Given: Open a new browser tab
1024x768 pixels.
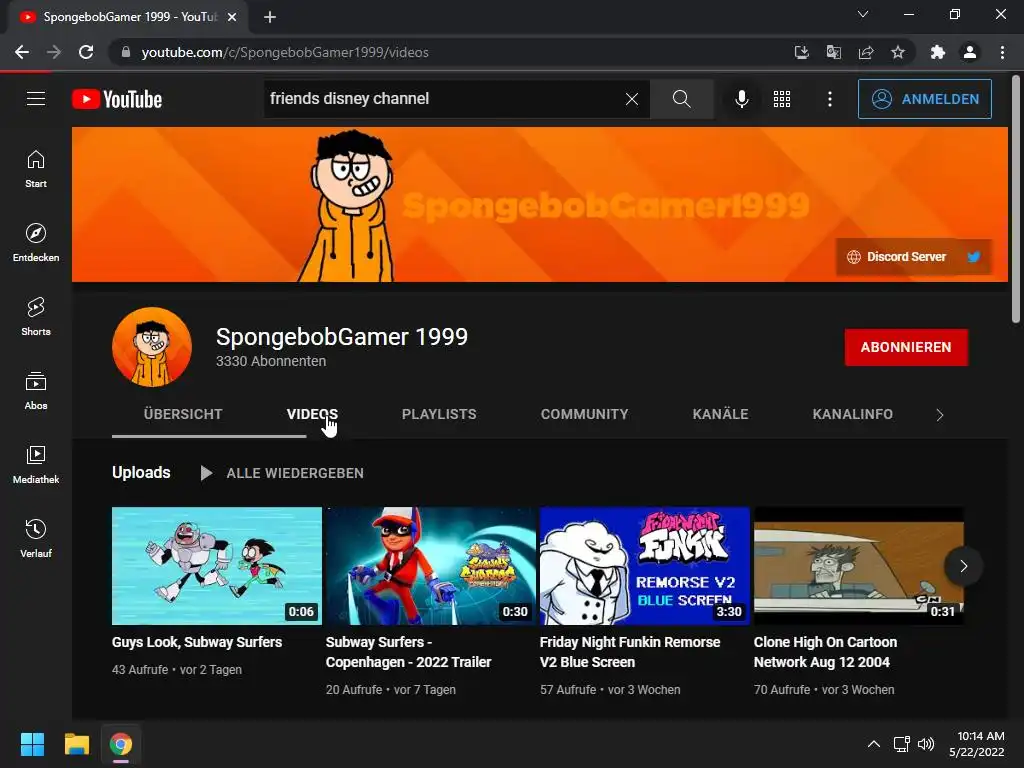Looking at the screenshot, I should 270,17.
